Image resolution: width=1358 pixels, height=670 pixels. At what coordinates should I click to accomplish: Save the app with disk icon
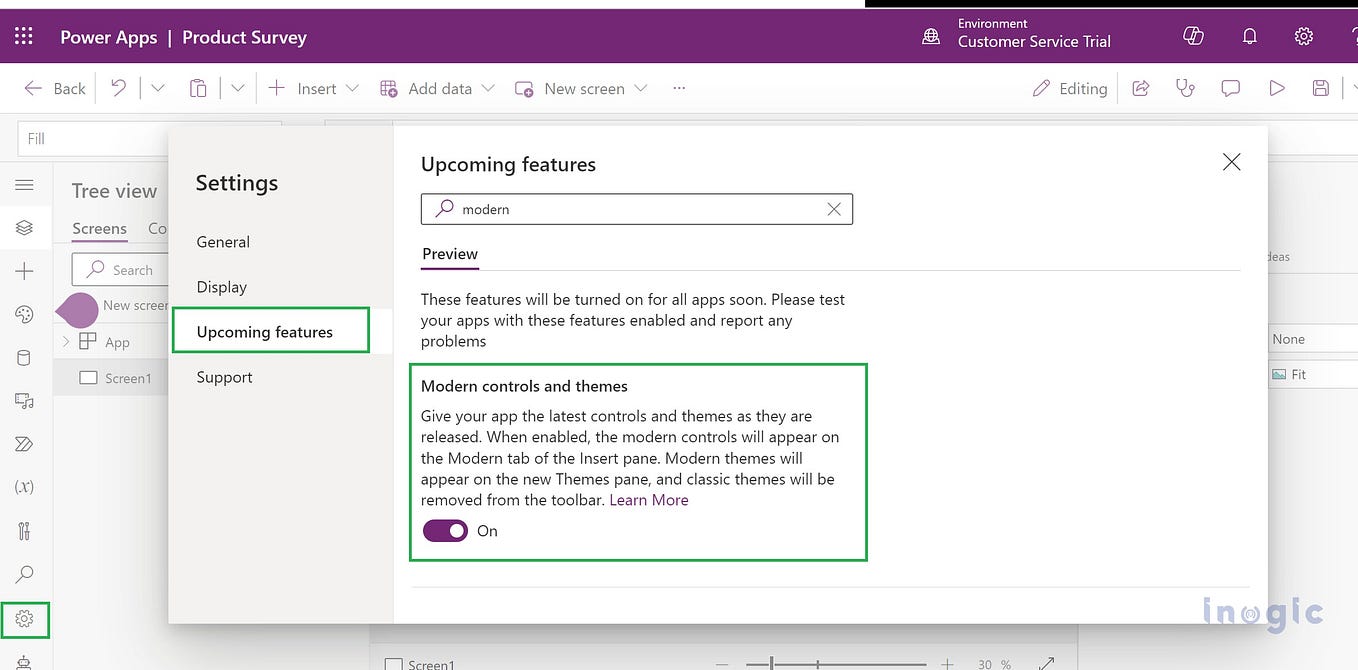[1321, 88]
